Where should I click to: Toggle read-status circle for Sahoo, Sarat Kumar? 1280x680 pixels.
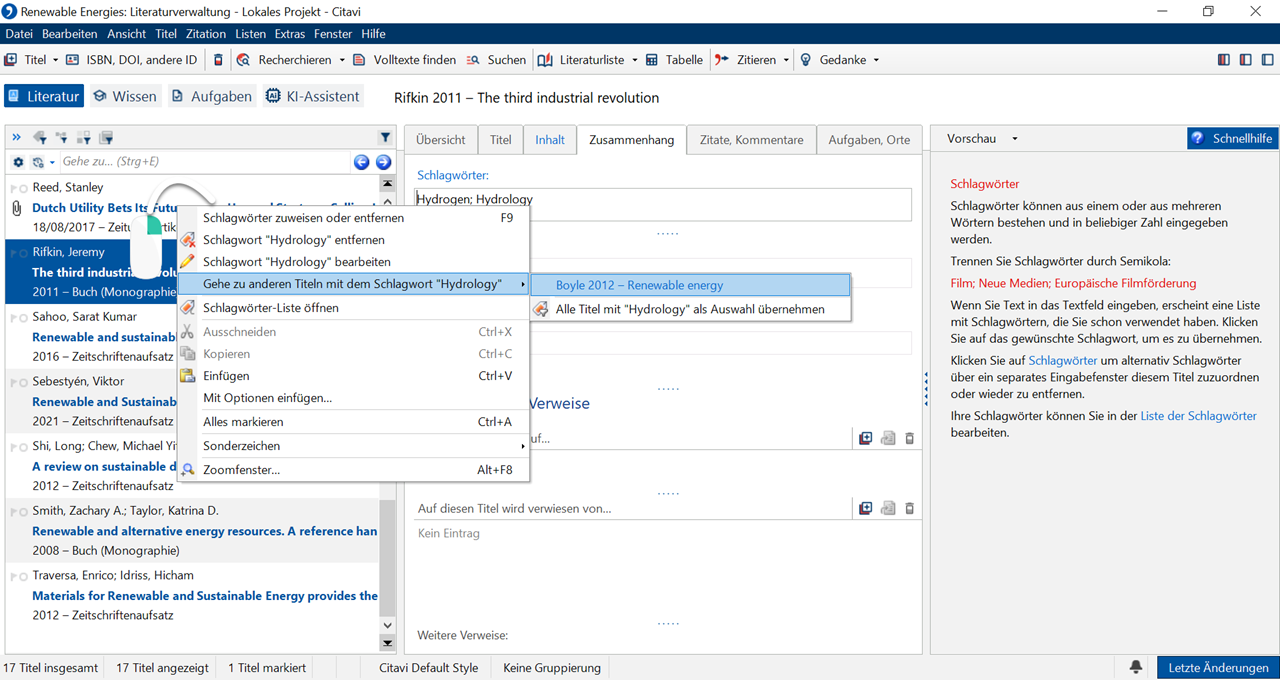pos(22,318)
